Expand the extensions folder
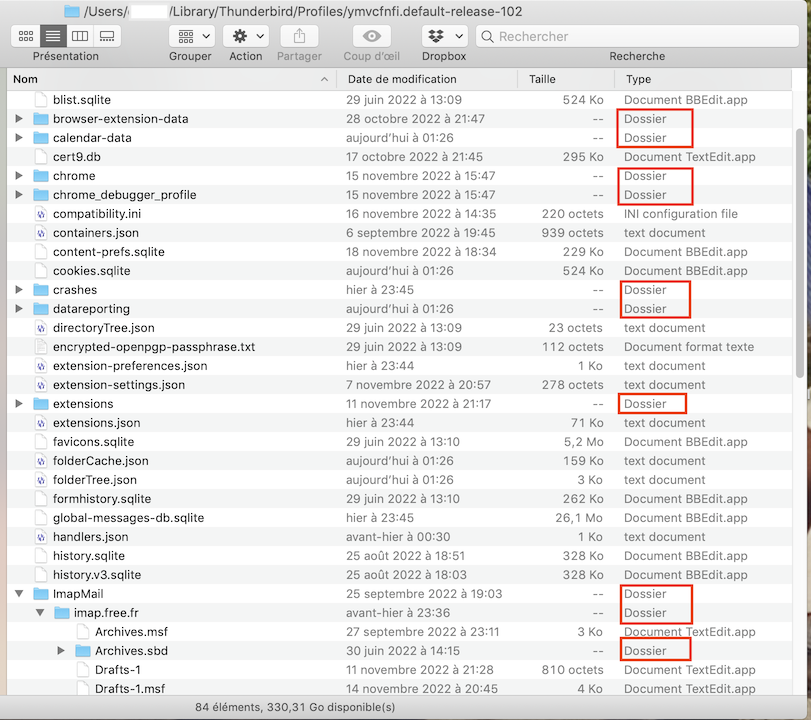 [19, 404]
